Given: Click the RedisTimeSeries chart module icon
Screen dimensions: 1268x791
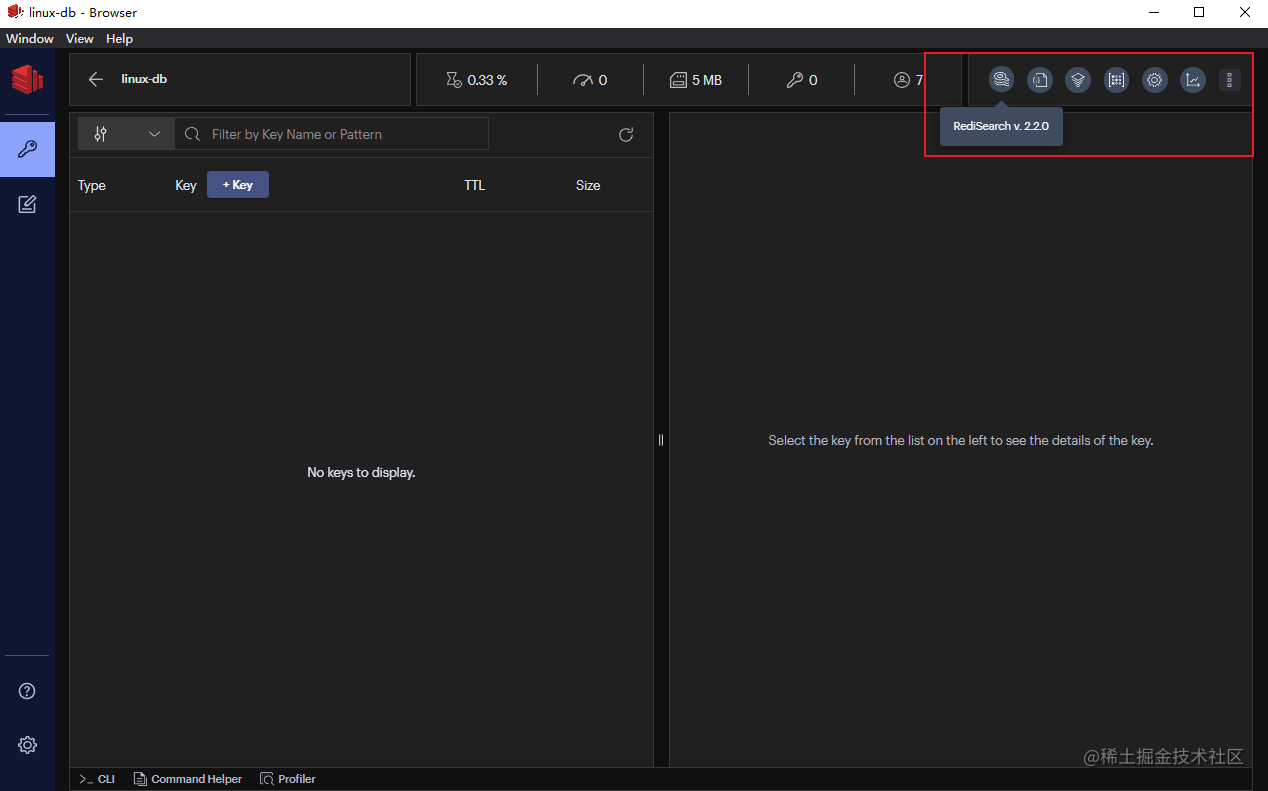Looking at the screenshot, I should [1193, 80].
